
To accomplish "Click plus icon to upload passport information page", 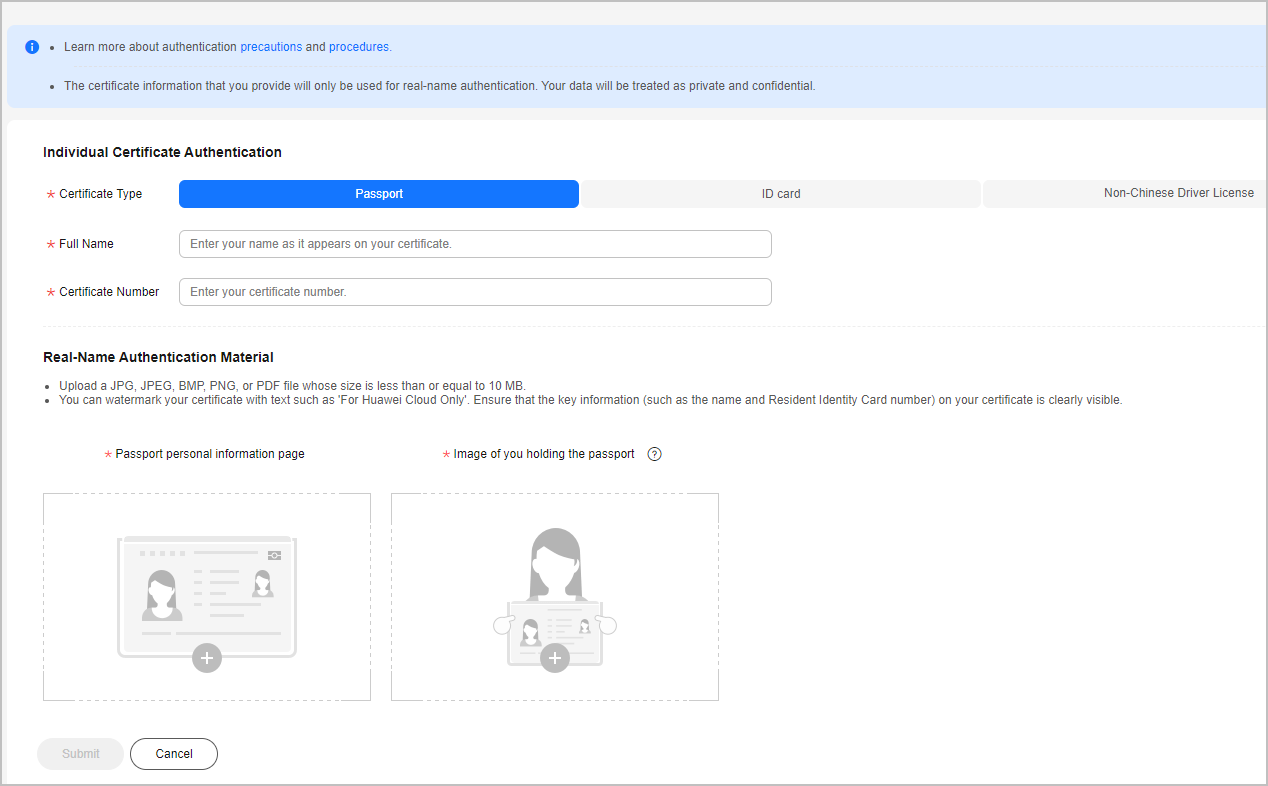I will 207,658.
